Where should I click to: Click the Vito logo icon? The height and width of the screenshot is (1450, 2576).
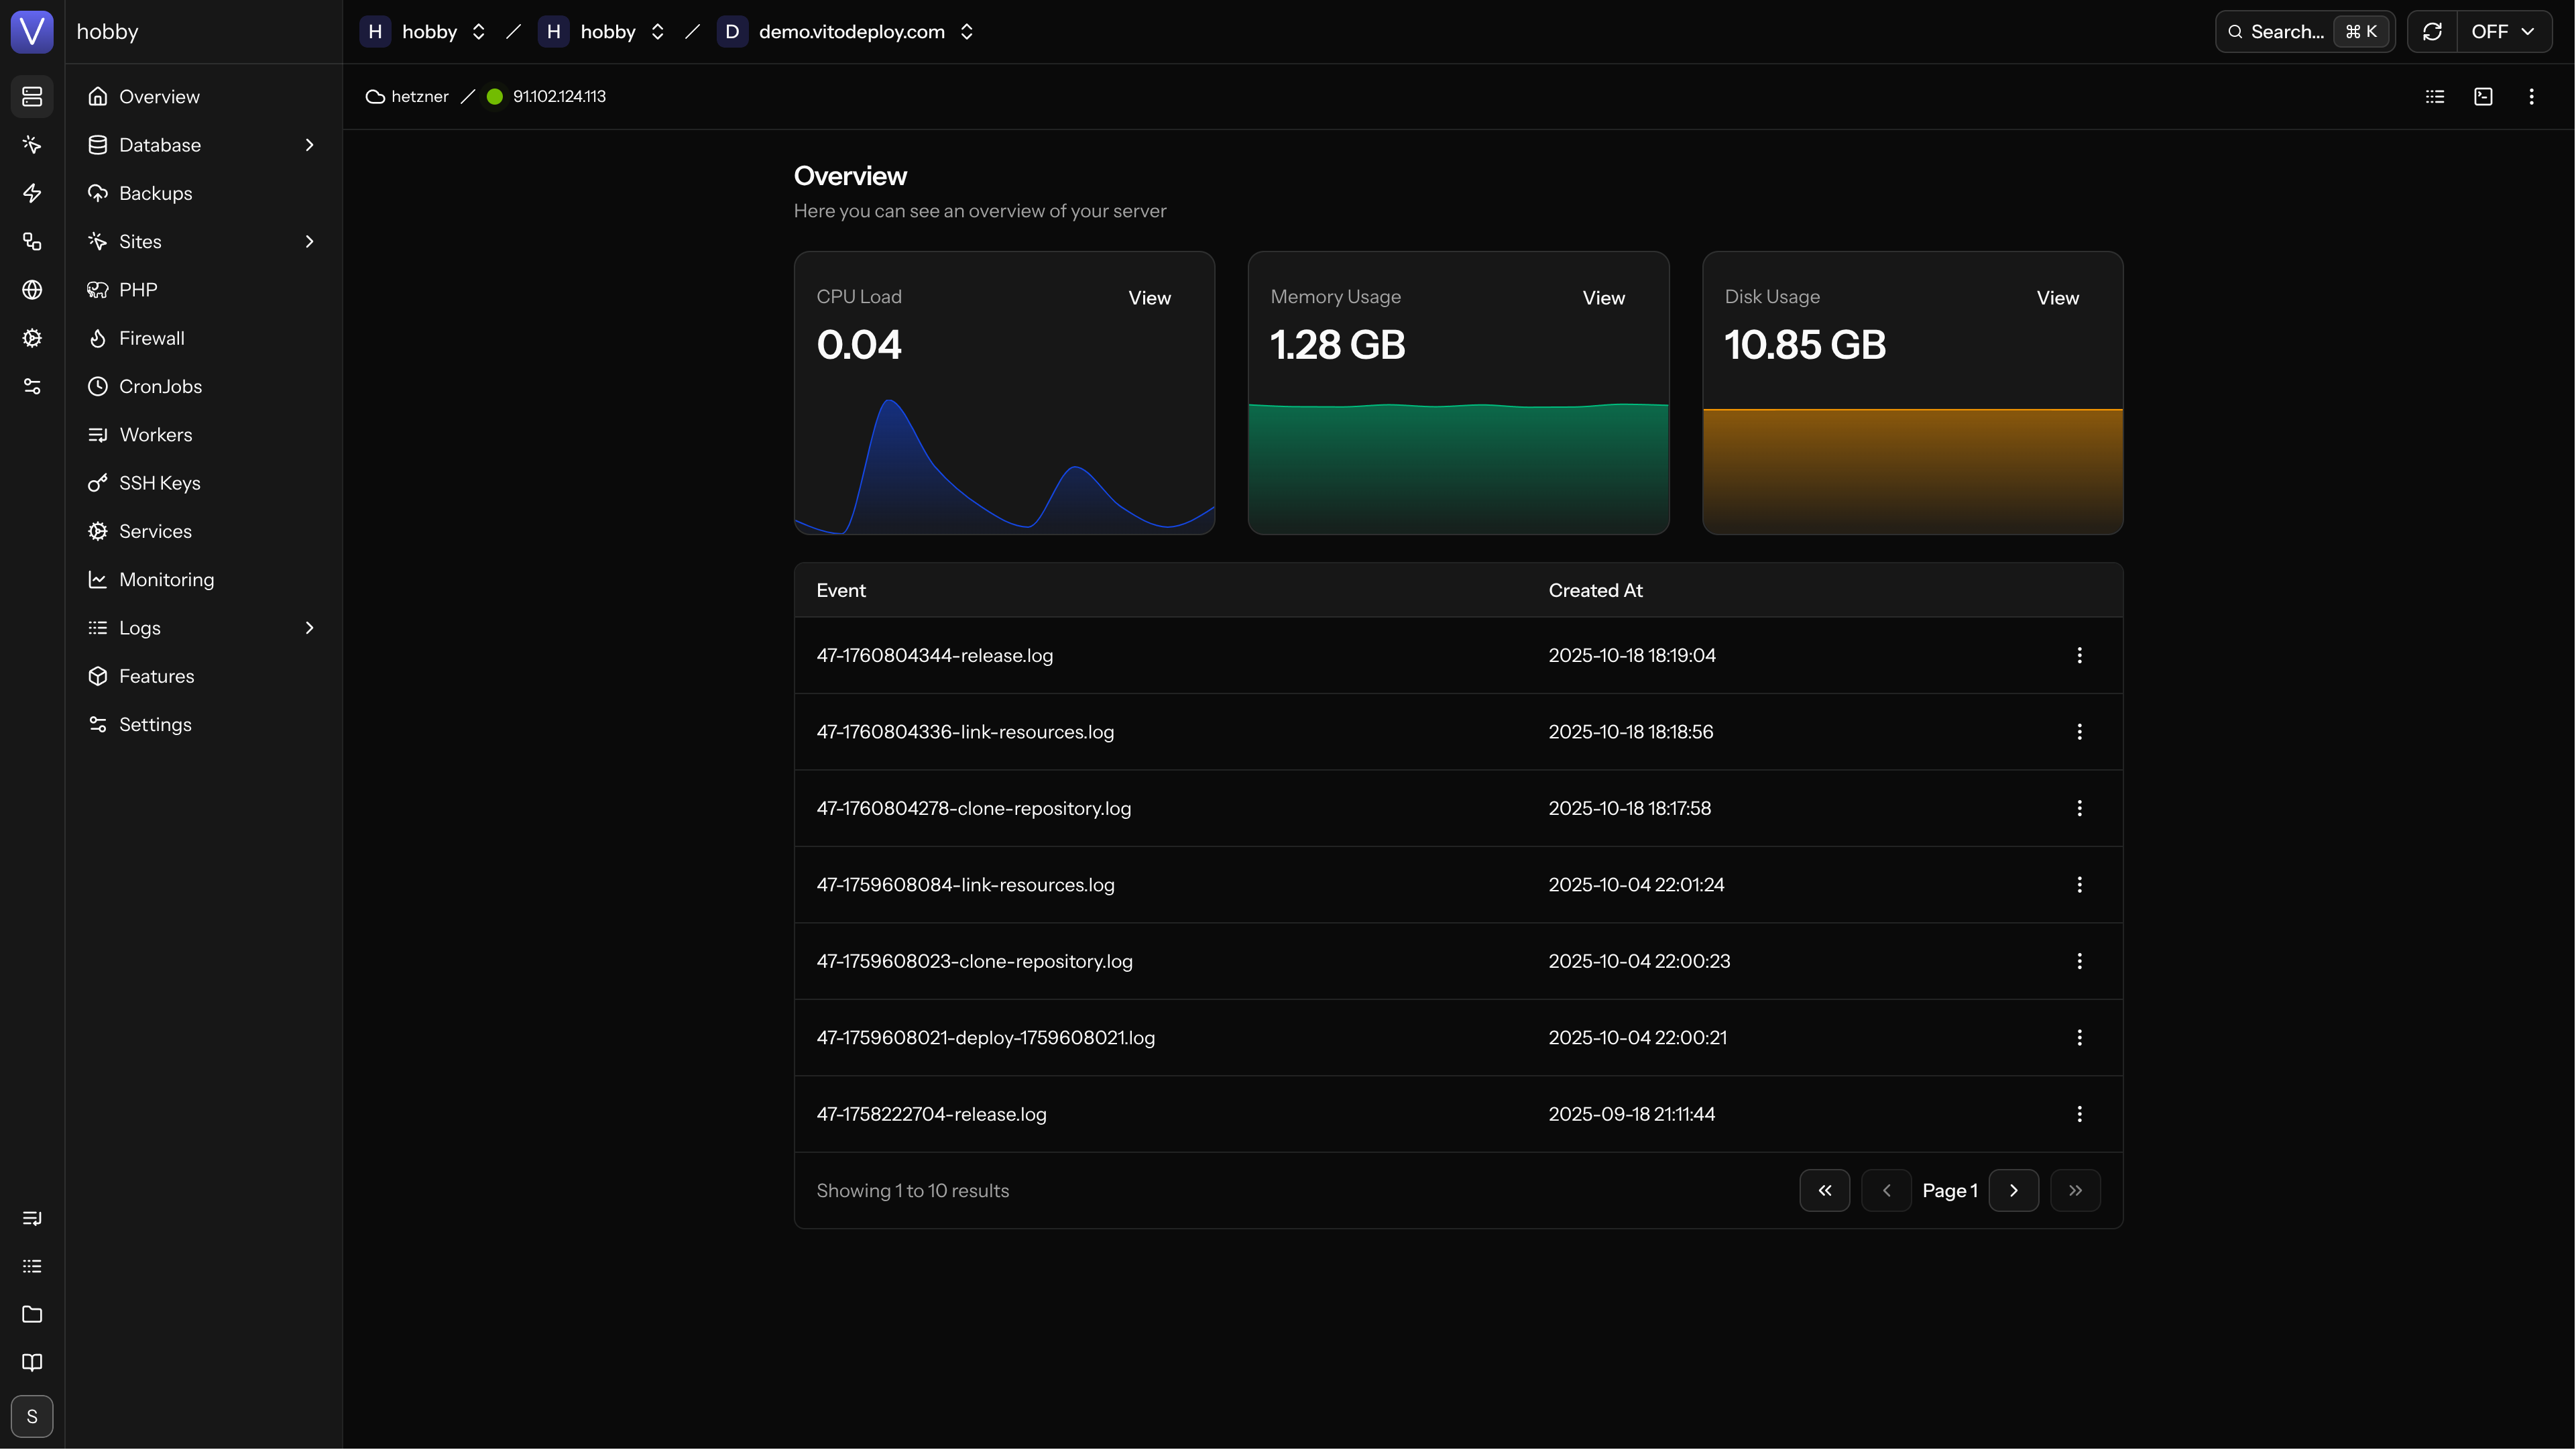(x=32, y=32)
